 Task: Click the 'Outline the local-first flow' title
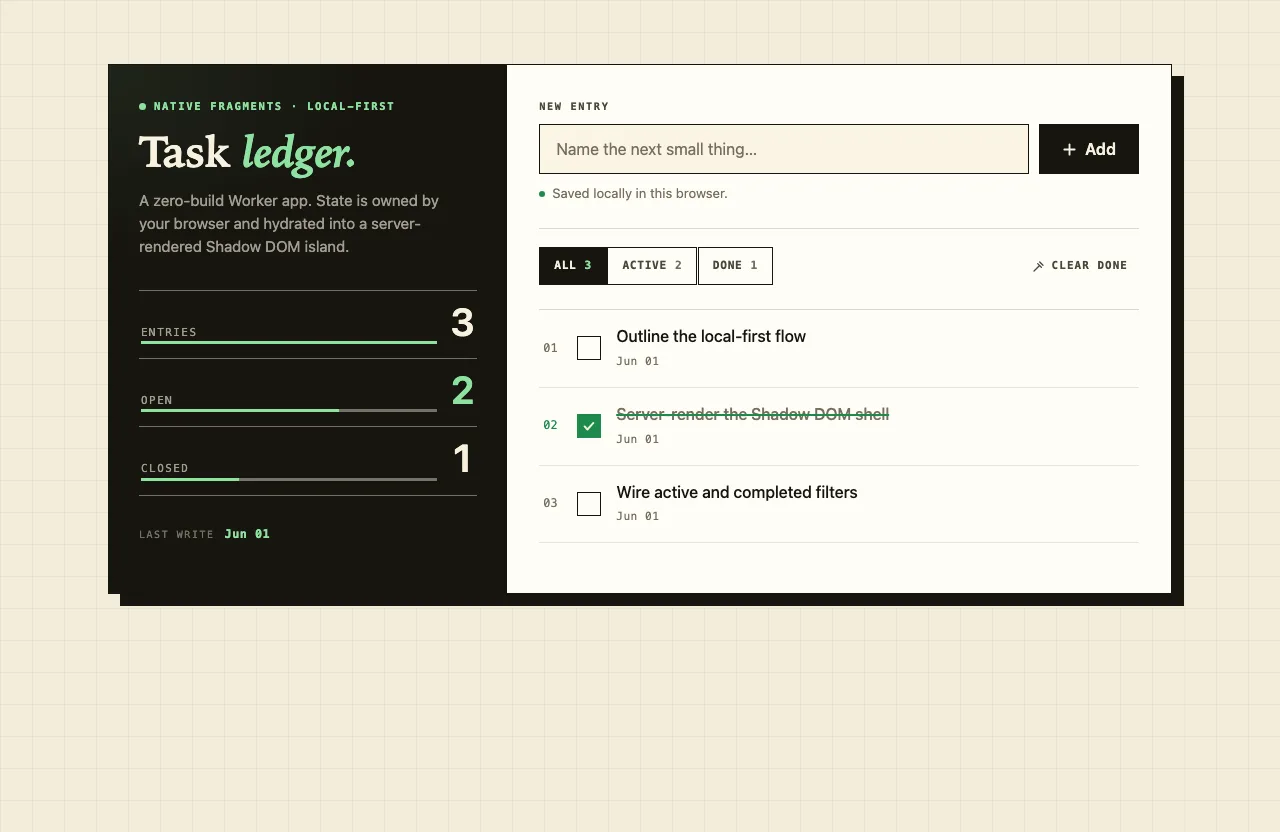pos(711,336)
